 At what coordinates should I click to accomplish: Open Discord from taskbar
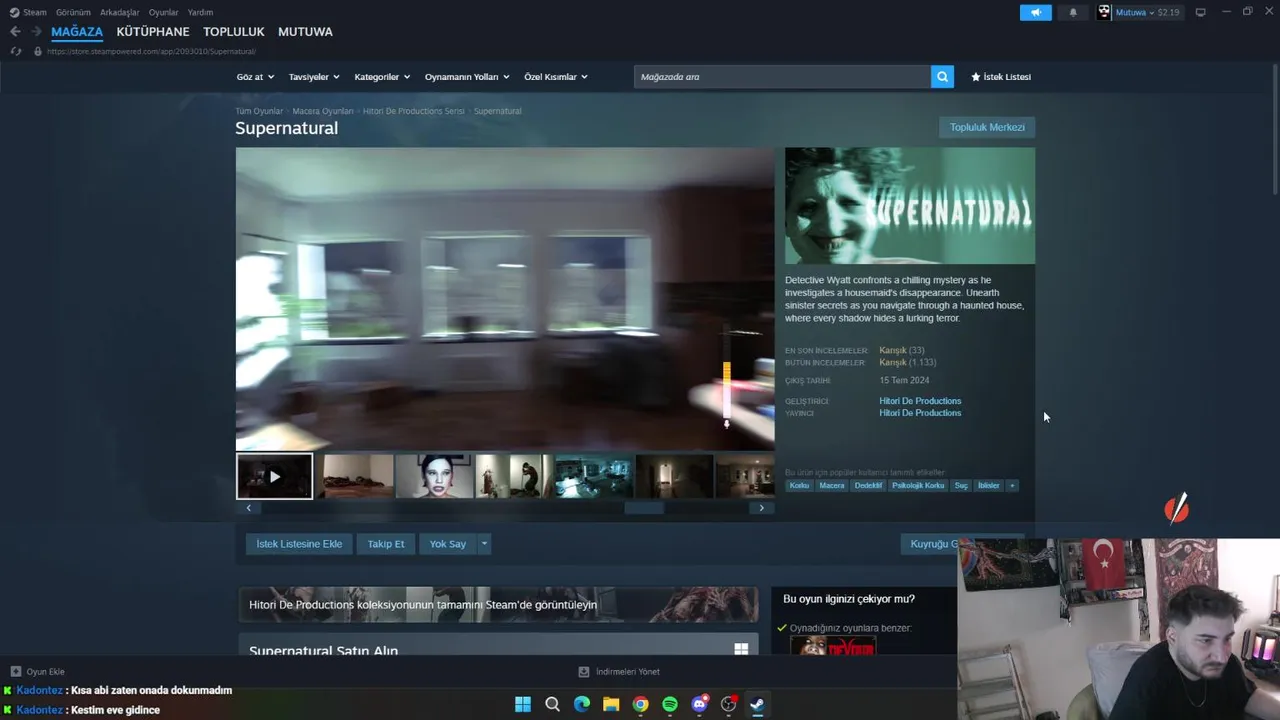699,704
